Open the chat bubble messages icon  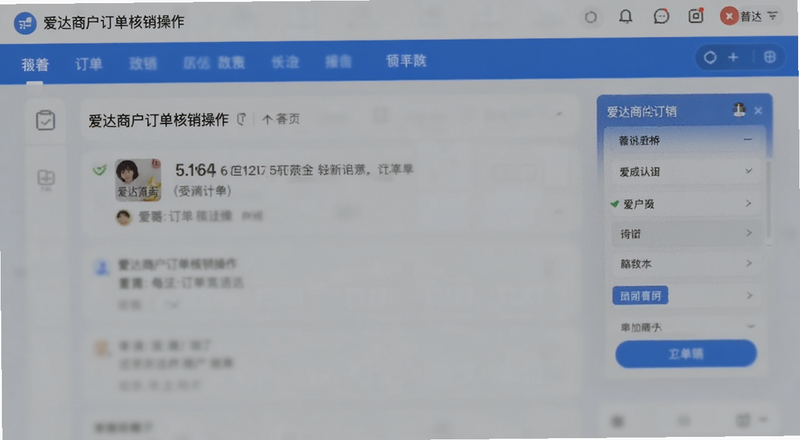point(661,17)
